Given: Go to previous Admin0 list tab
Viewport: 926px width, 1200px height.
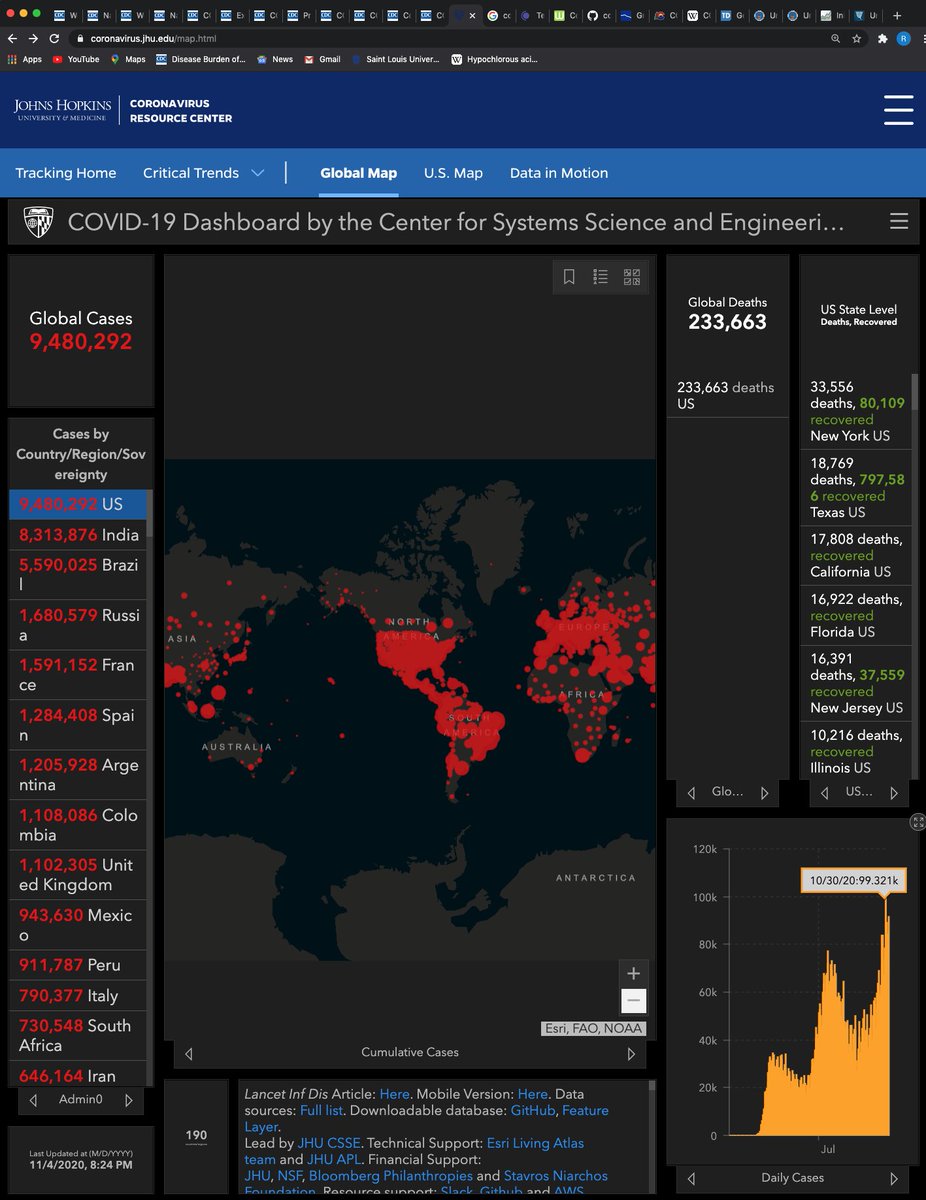Looking at the screenshot, I should click(x=33, y=1100).
